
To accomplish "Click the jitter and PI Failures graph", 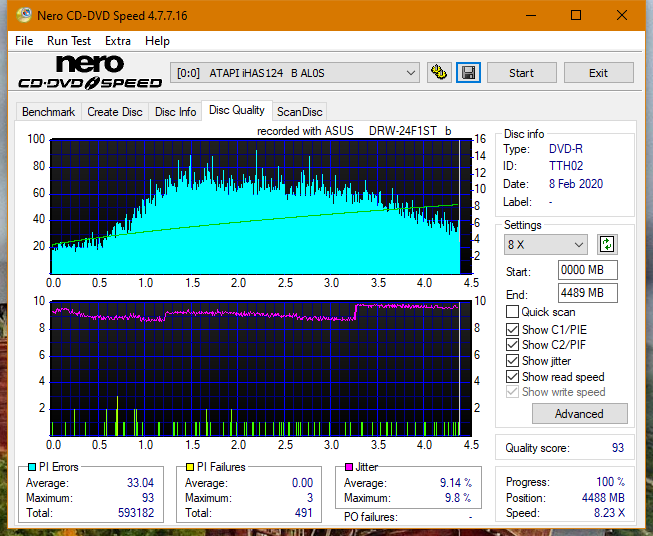I will coord(261,368).
